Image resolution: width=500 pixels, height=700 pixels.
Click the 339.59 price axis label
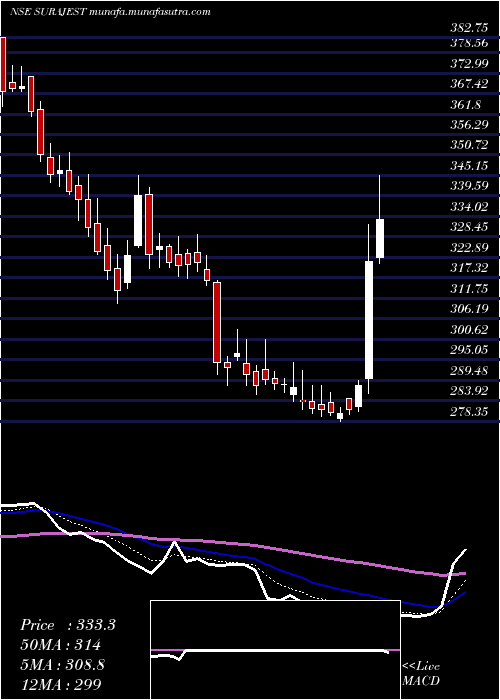click(469, 187)
